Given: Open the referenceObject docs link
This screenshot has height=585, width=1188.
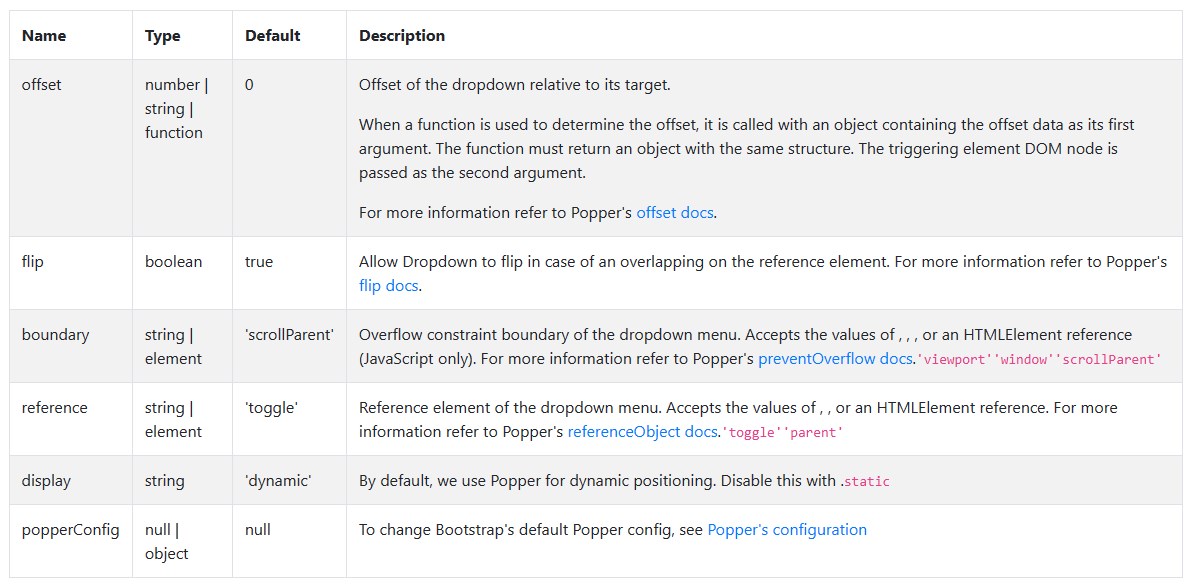Looking at the screenshot, I should tap(642, 431).
